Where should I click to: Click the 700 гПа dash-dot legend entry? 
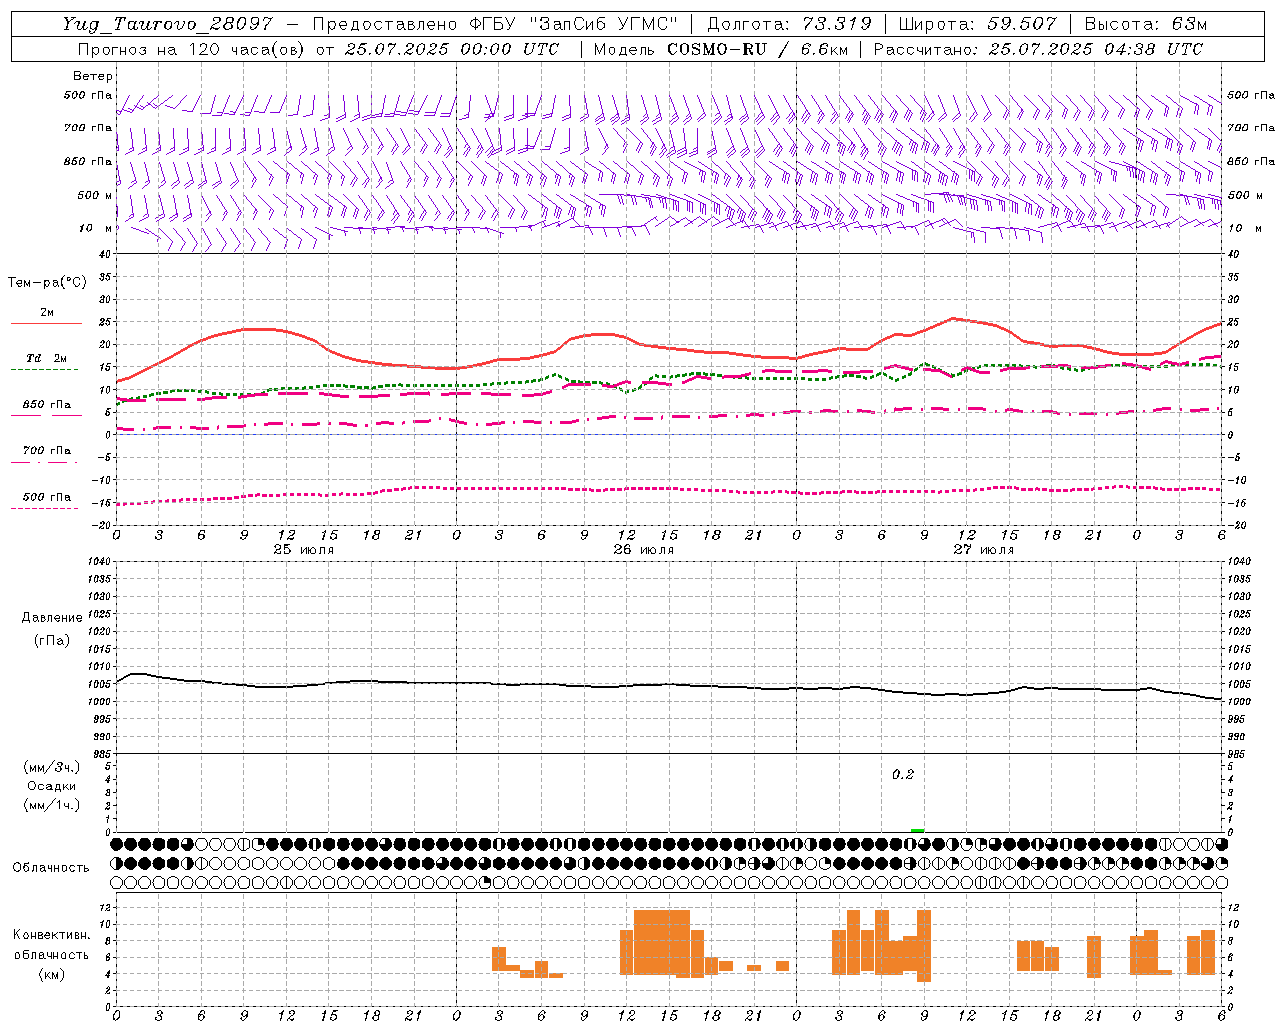click(46, 451)
